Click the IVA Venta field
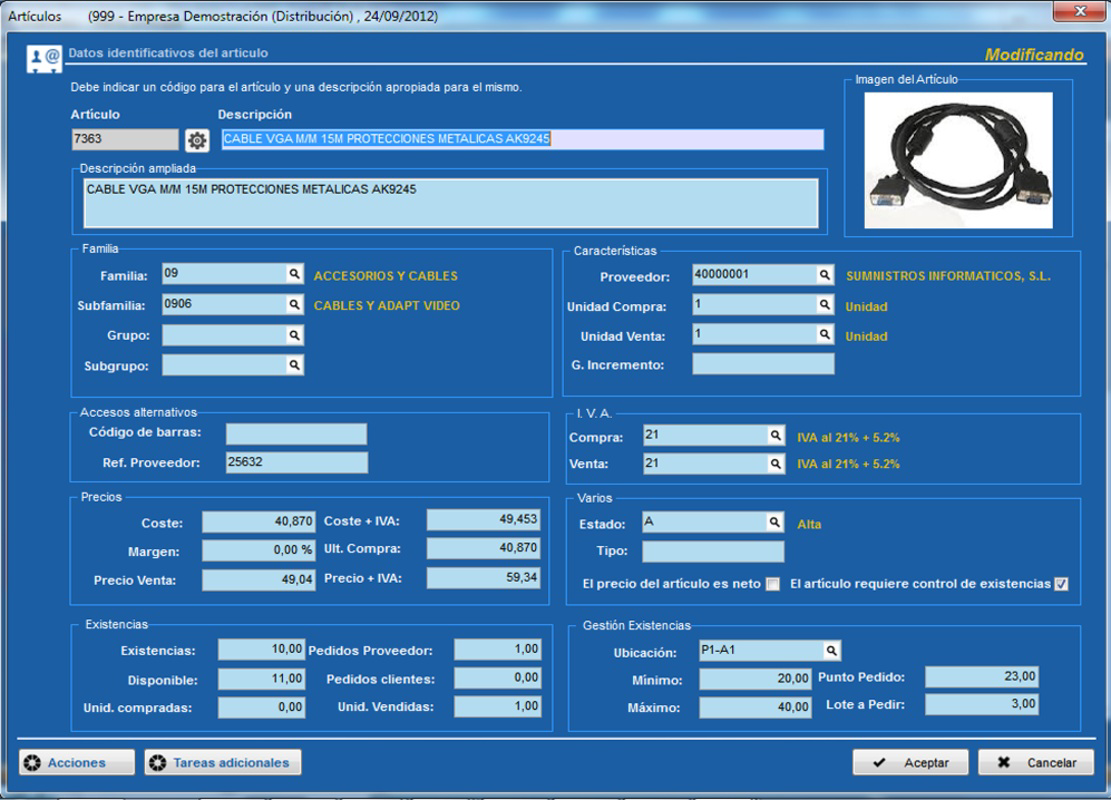 (x=705, y=463)
